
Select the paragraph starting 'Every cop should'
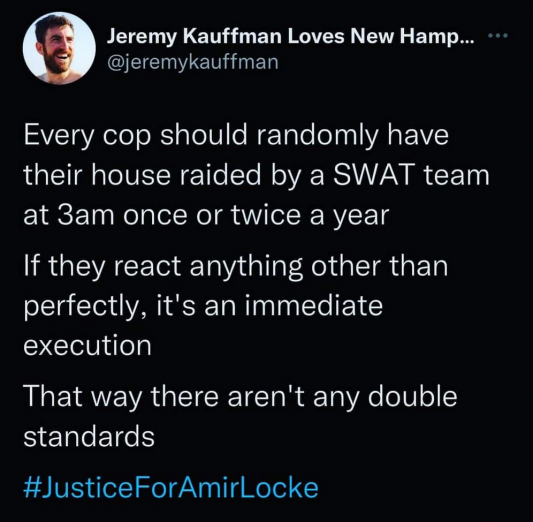click(256, 175)
